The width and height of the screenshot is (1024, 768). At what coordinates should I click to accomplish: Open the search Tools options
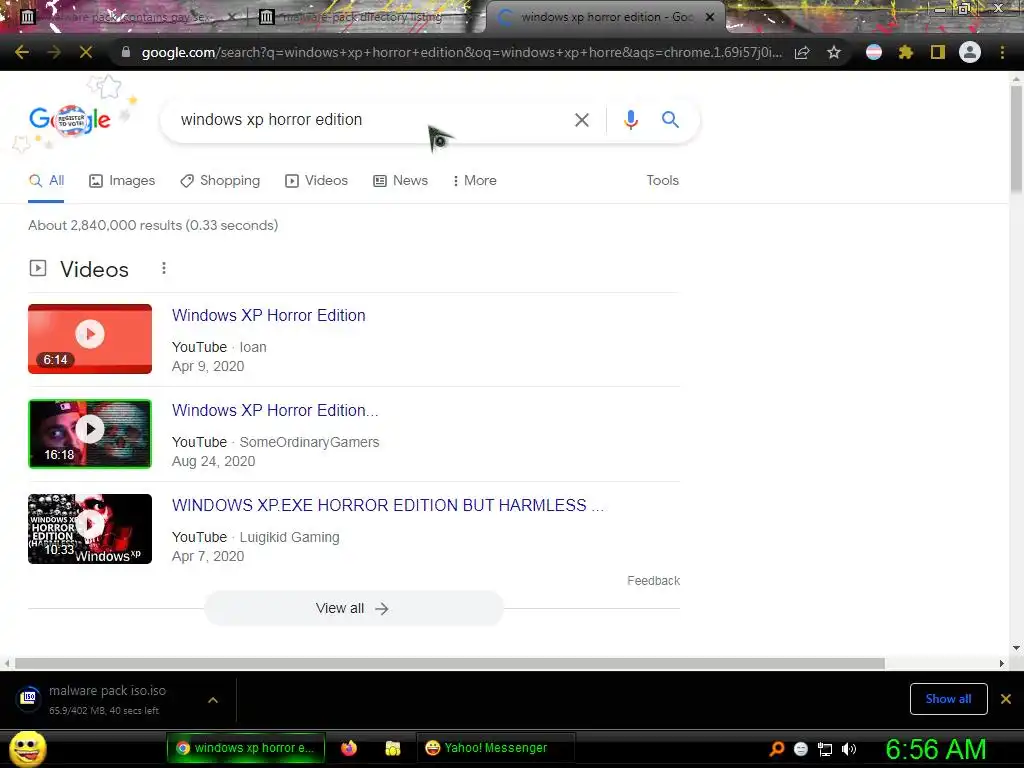pos(662,181)
